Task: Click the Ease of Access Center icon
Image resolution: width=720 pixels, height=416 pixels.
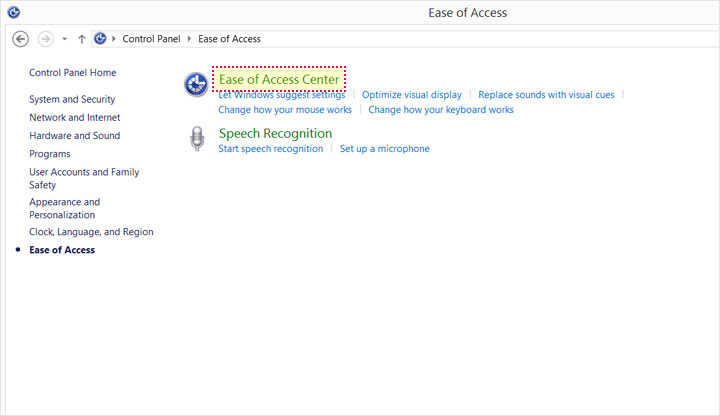Action: tap(196, 84)
